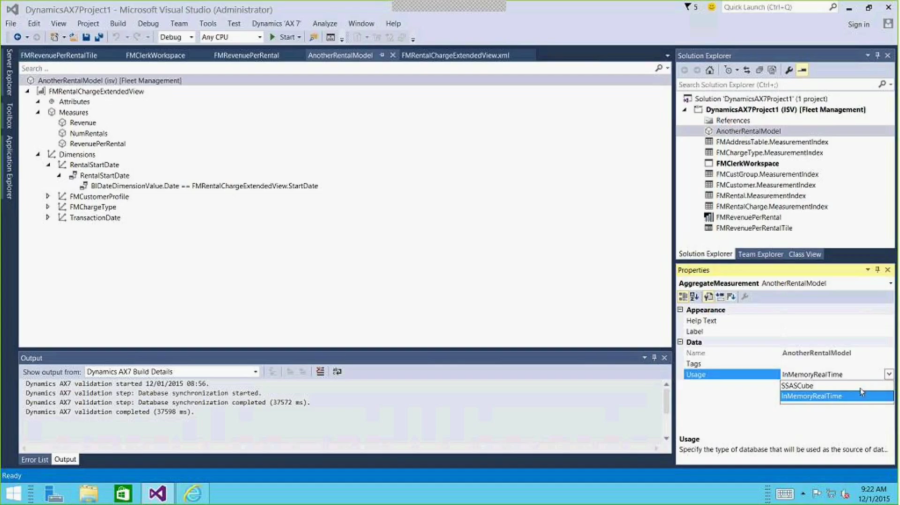Select FMClerkWorkspace in Solution Explorer
This screenshot has width=900, height=505.
747,164
